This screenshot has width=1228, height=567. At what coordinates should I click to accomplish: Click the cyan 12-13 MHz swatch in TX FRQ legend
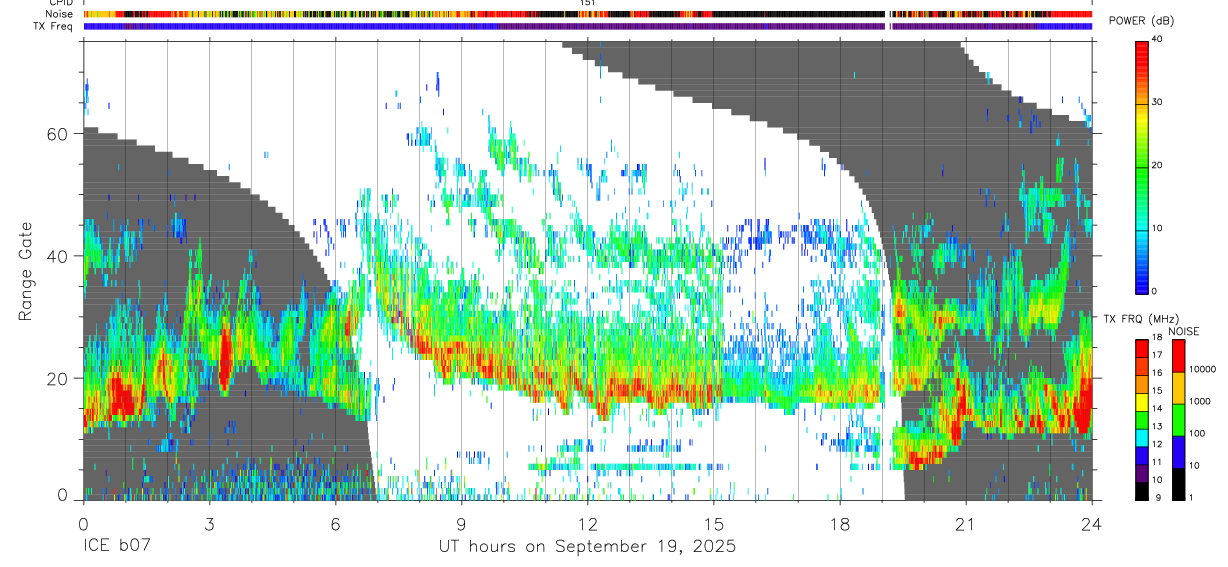click(x=1142, y=437)
